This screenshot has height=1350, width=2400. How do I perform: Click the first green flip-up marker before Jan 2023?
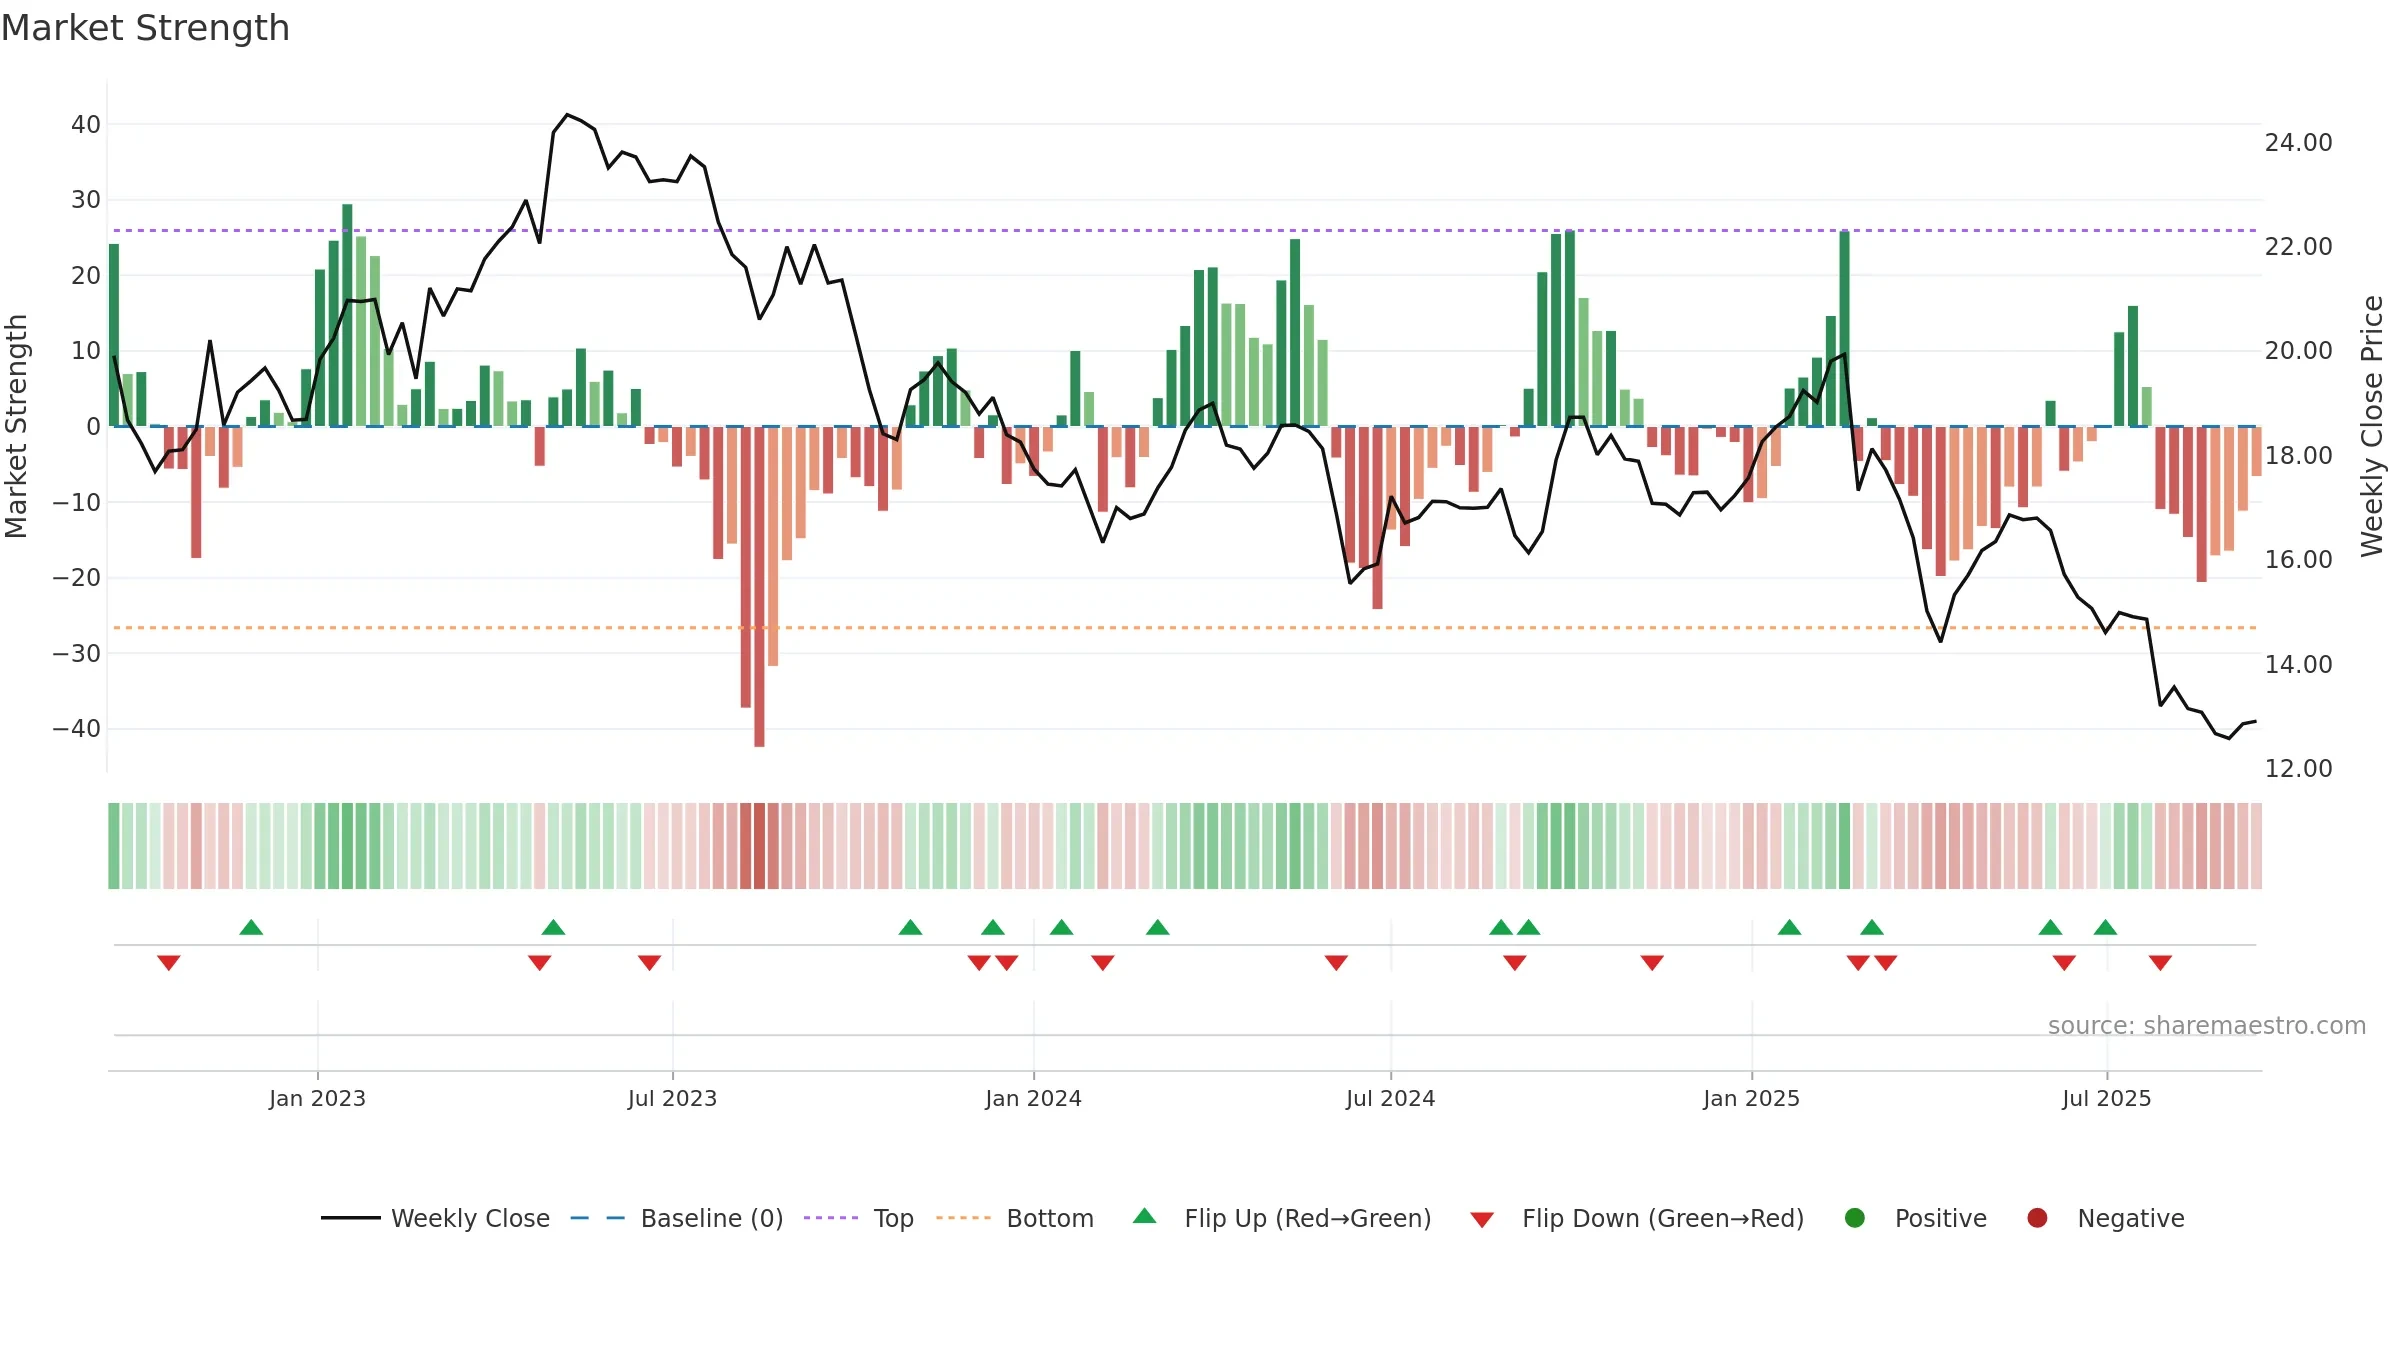coord(252,928)
